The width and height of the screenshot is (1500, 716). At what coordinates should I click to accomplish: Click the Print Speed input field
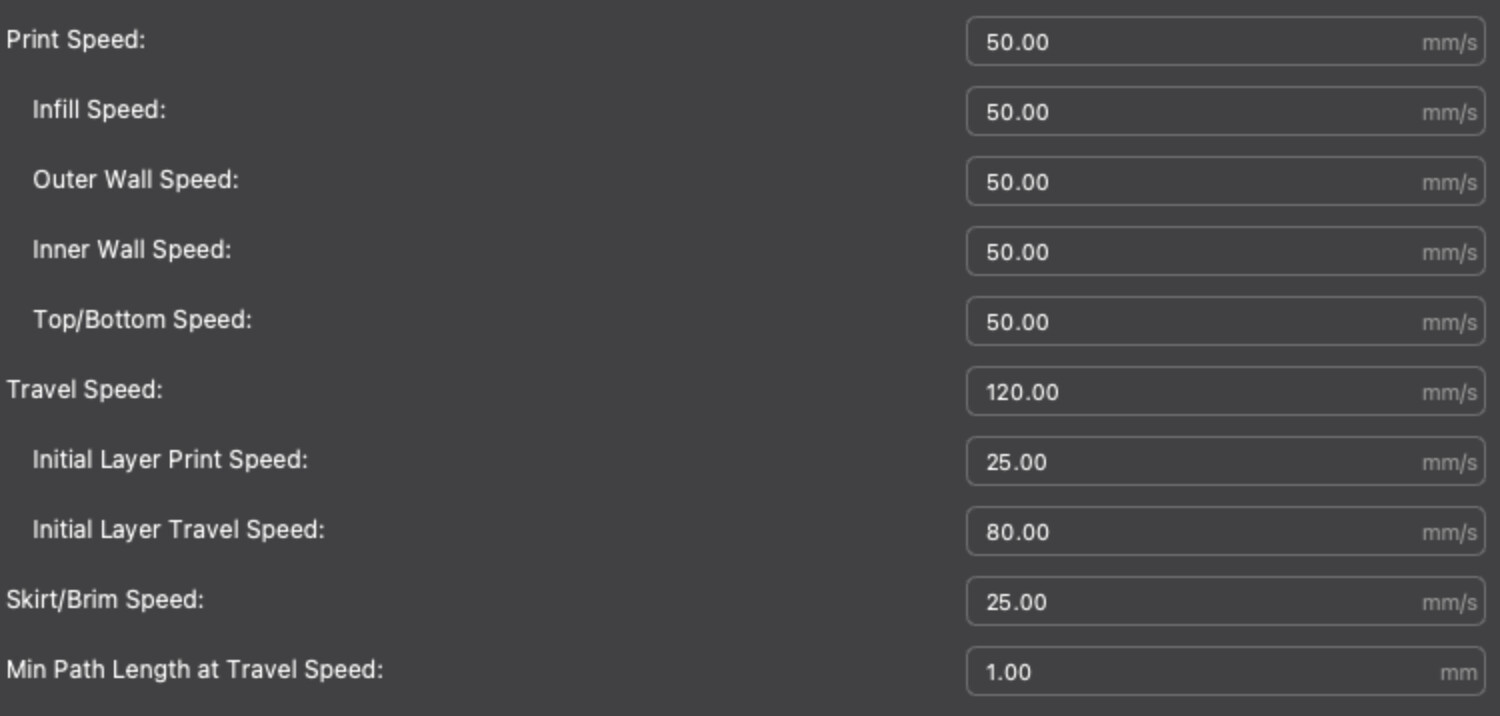(x=1200, y=42)
